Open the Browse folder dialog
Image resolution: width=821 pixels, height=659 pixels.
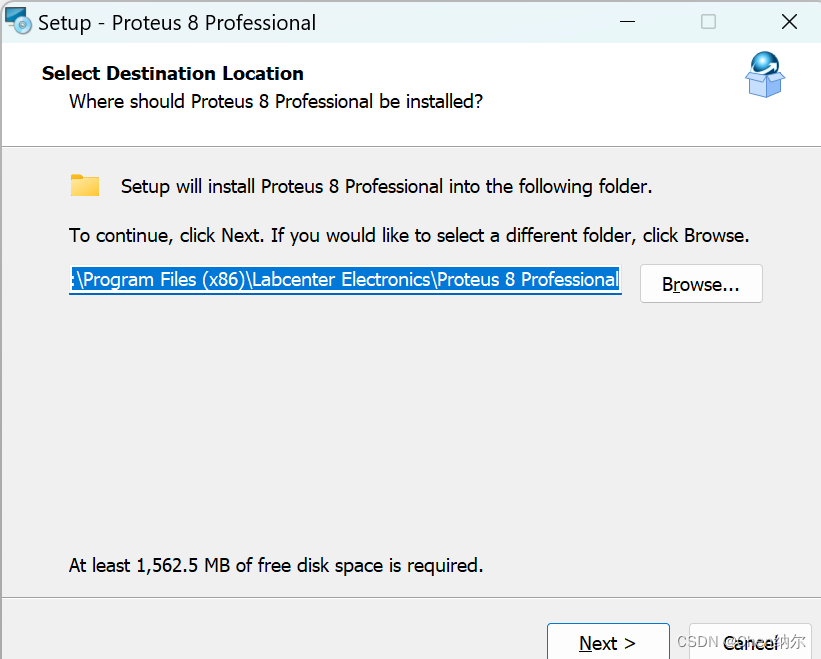(701, 284)
